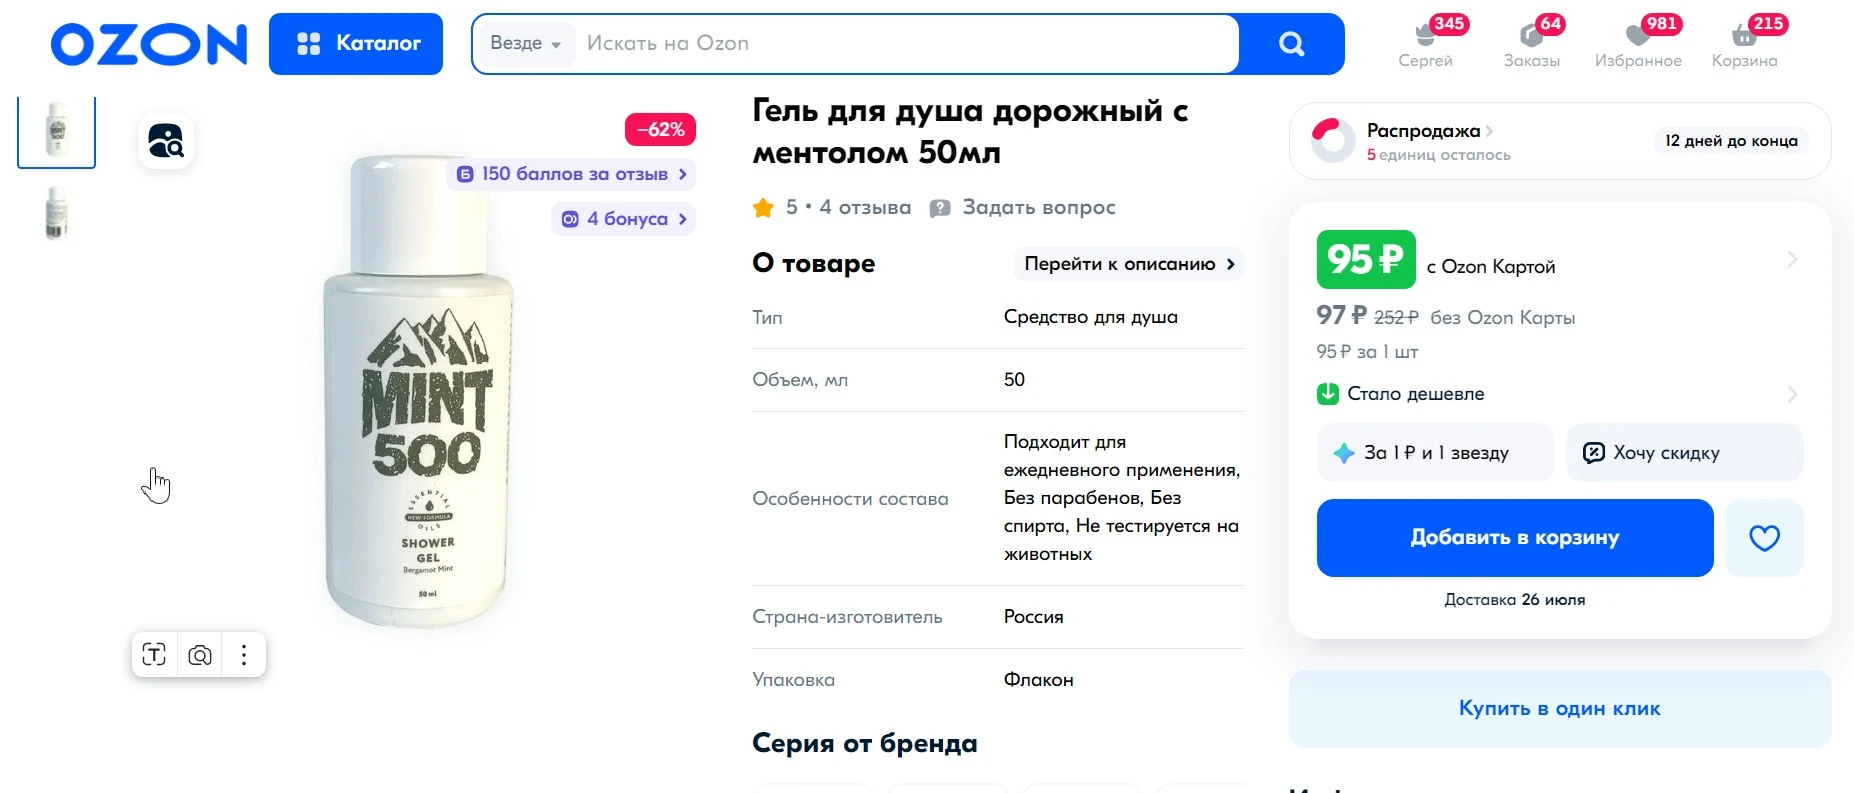Screen dimensions: 1854x793
Task: Click the 95 ₽ Ozon Card price
Action: (x=1366, y=260)
